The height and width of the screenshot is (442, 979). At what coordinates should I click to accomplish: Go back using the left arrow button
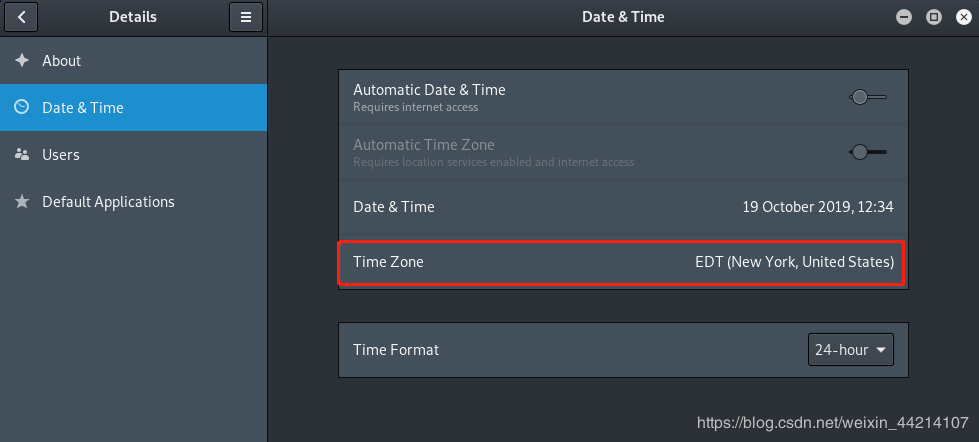pyautogui.click(x=22, y=17)
